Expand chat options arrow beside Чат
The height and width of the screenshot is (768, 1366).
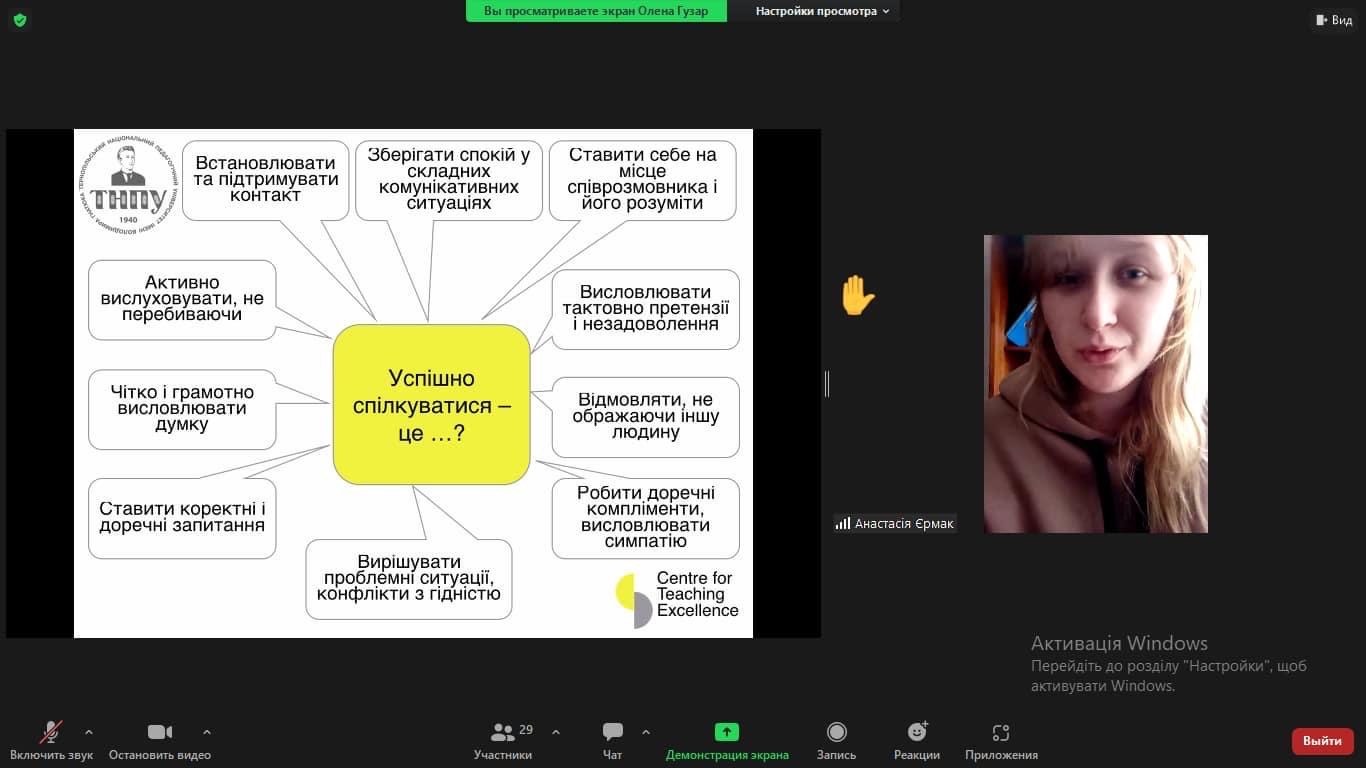pyautogui.click(x=646, y=732)
